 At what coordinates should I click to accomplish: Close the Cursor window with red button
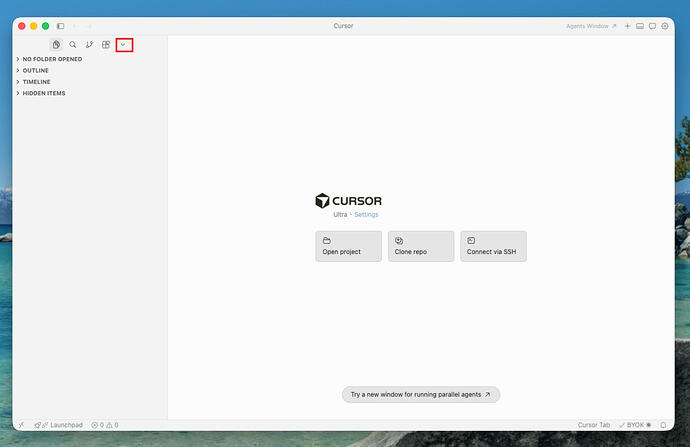[x=22, y=26]
